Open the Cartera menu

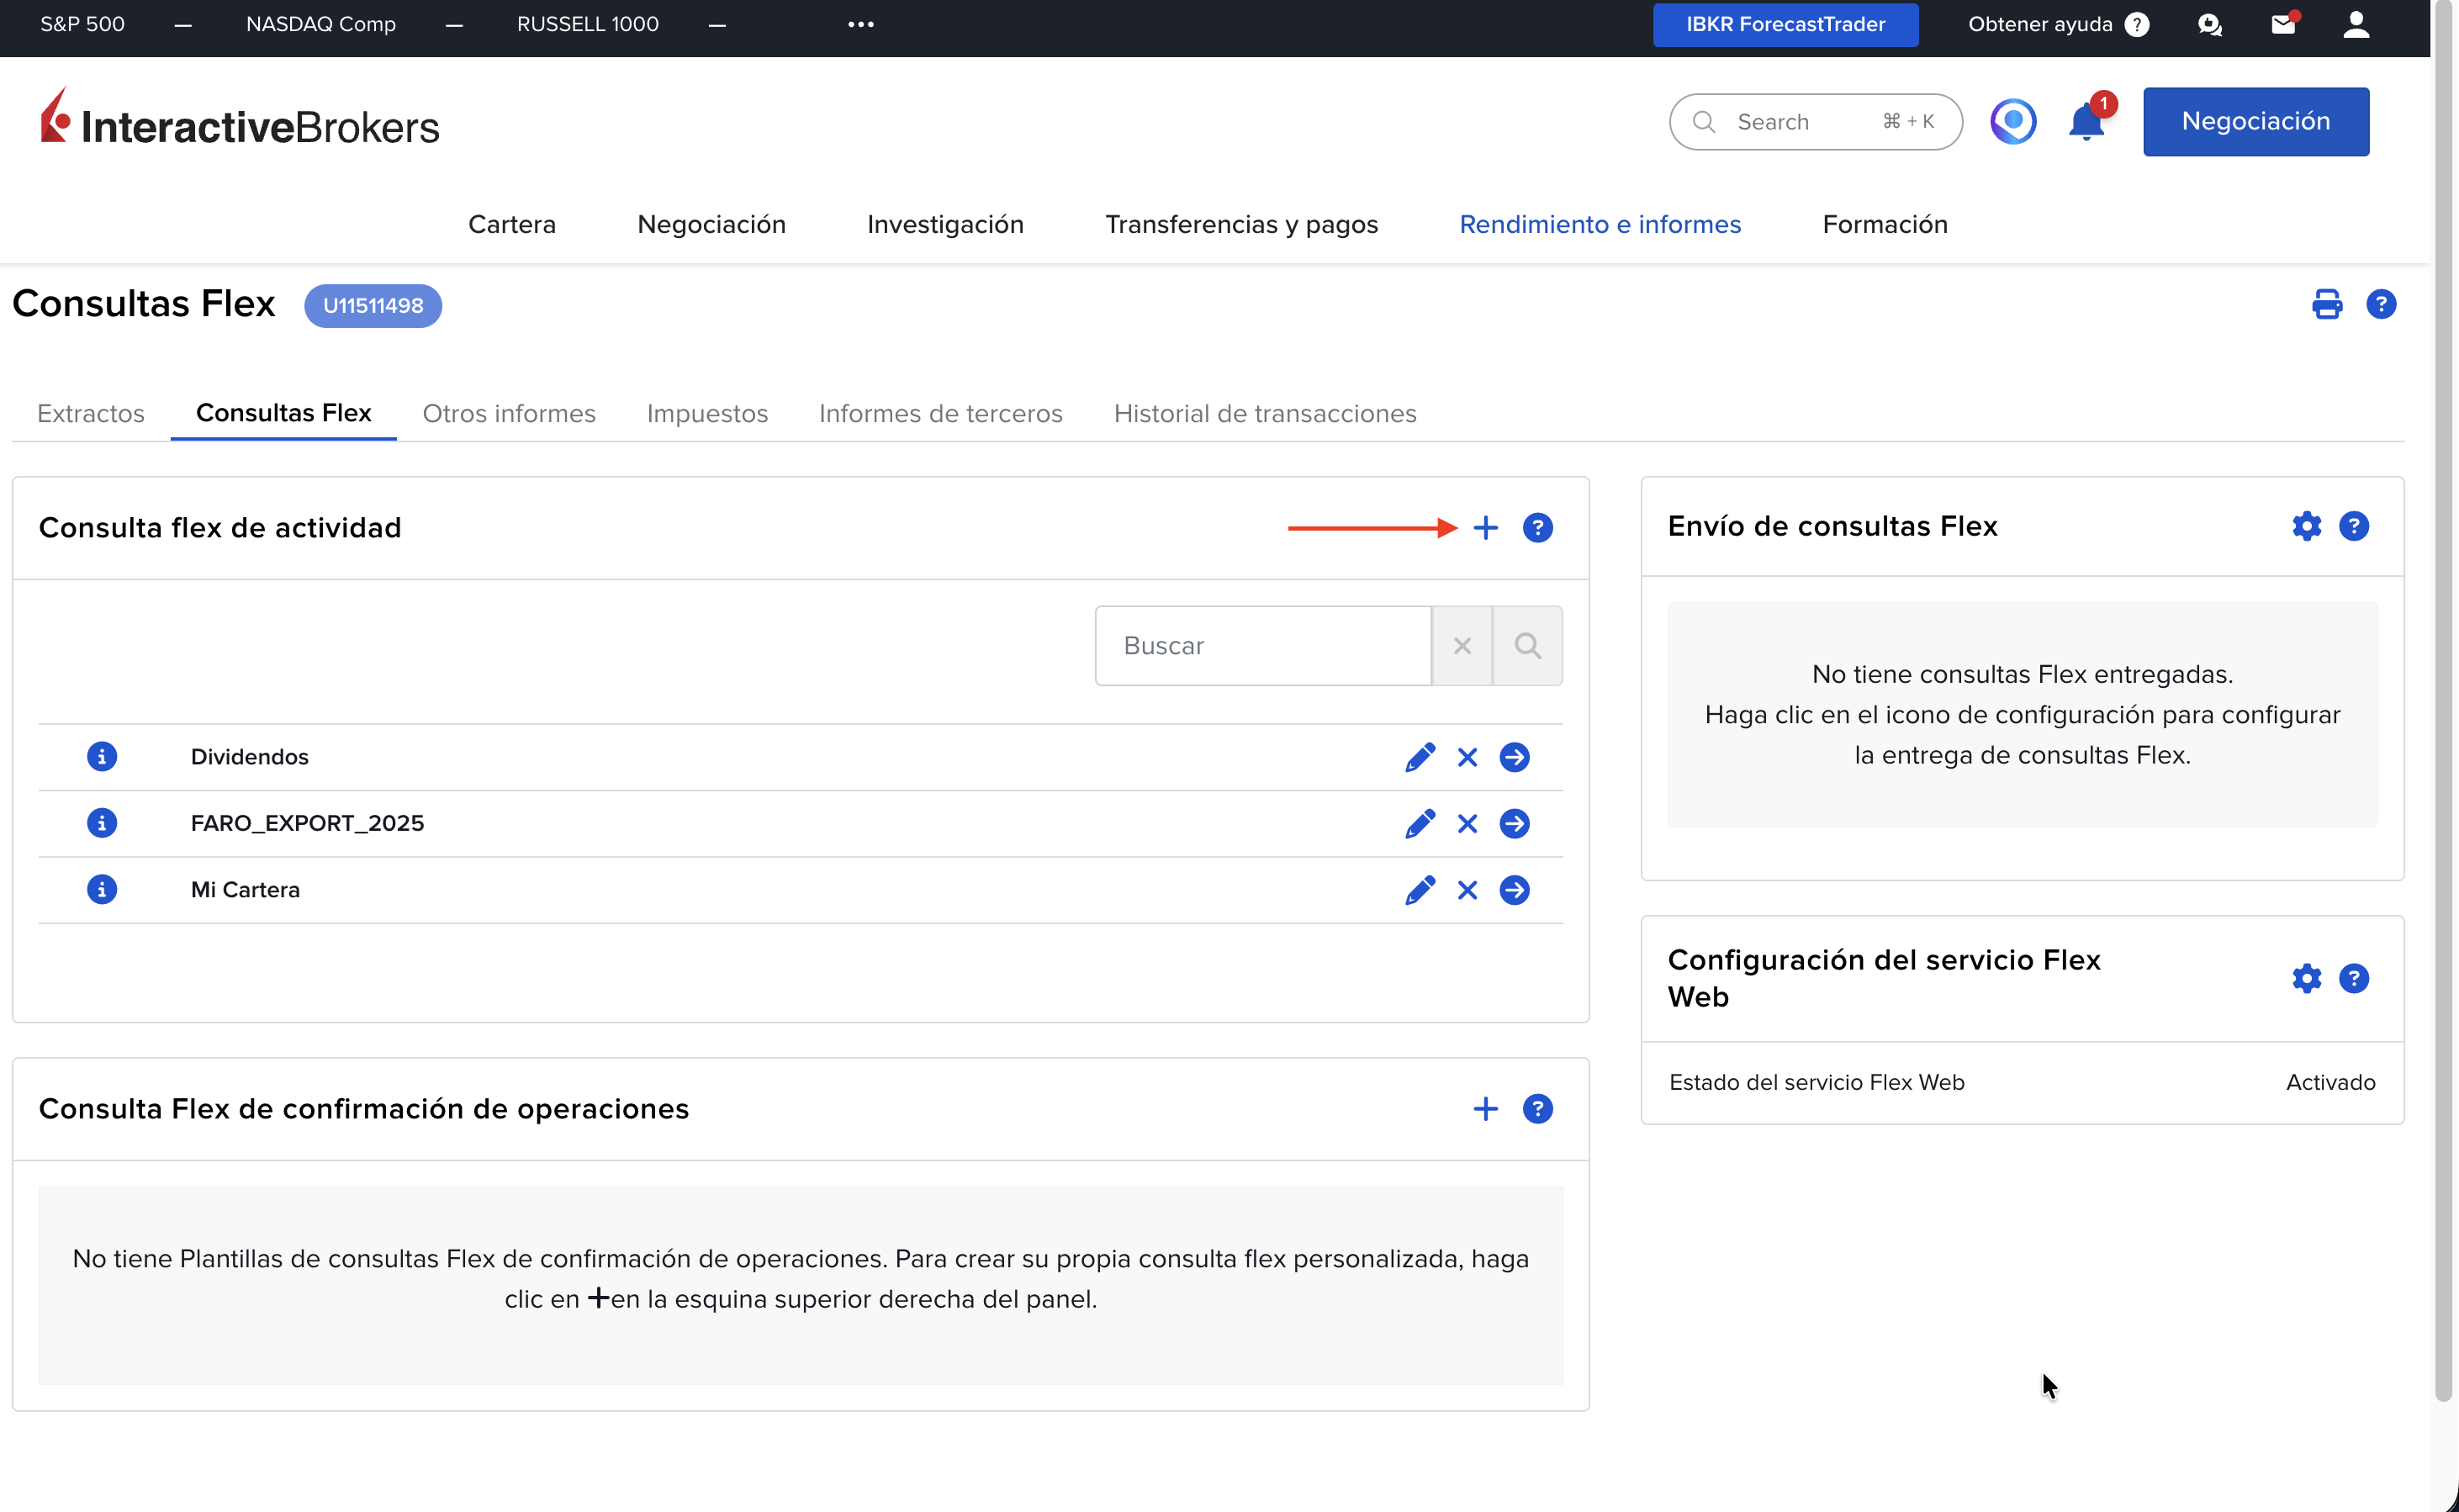[x=512, y=224]
